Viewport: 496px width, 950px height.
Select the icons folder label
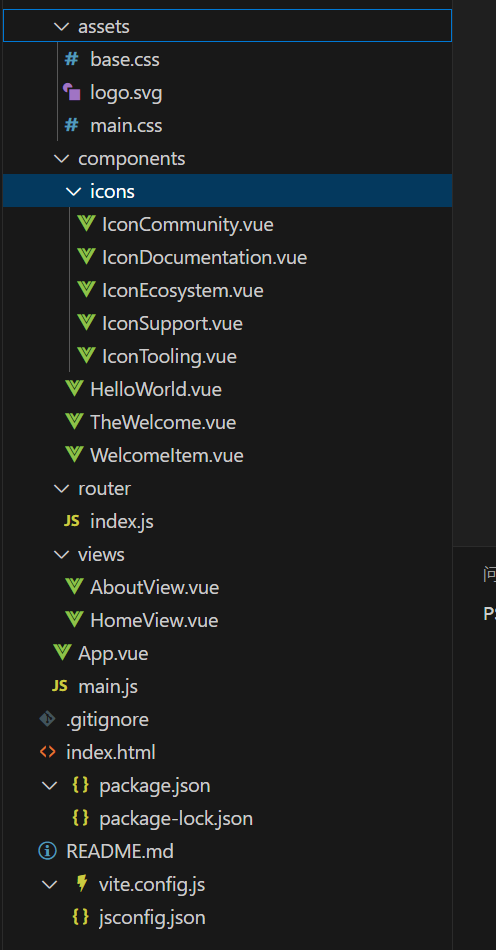pos(112,191)
